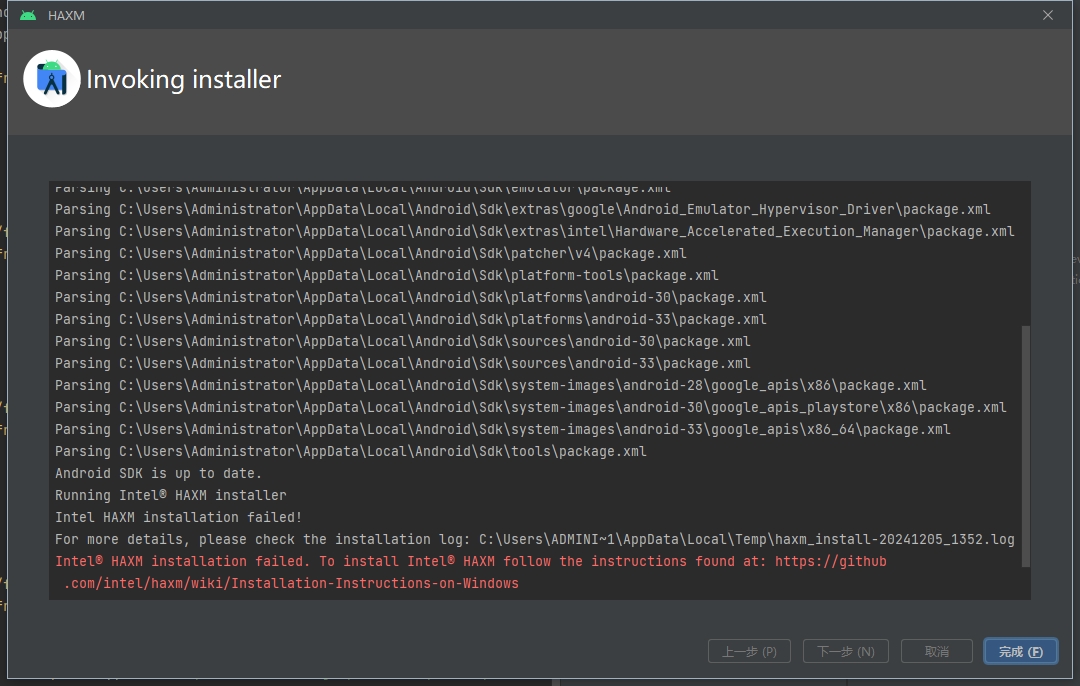Click the patcher\v4 package.xml line
This screenshot has height=686, width=1080.
click(x=371, y=253)
